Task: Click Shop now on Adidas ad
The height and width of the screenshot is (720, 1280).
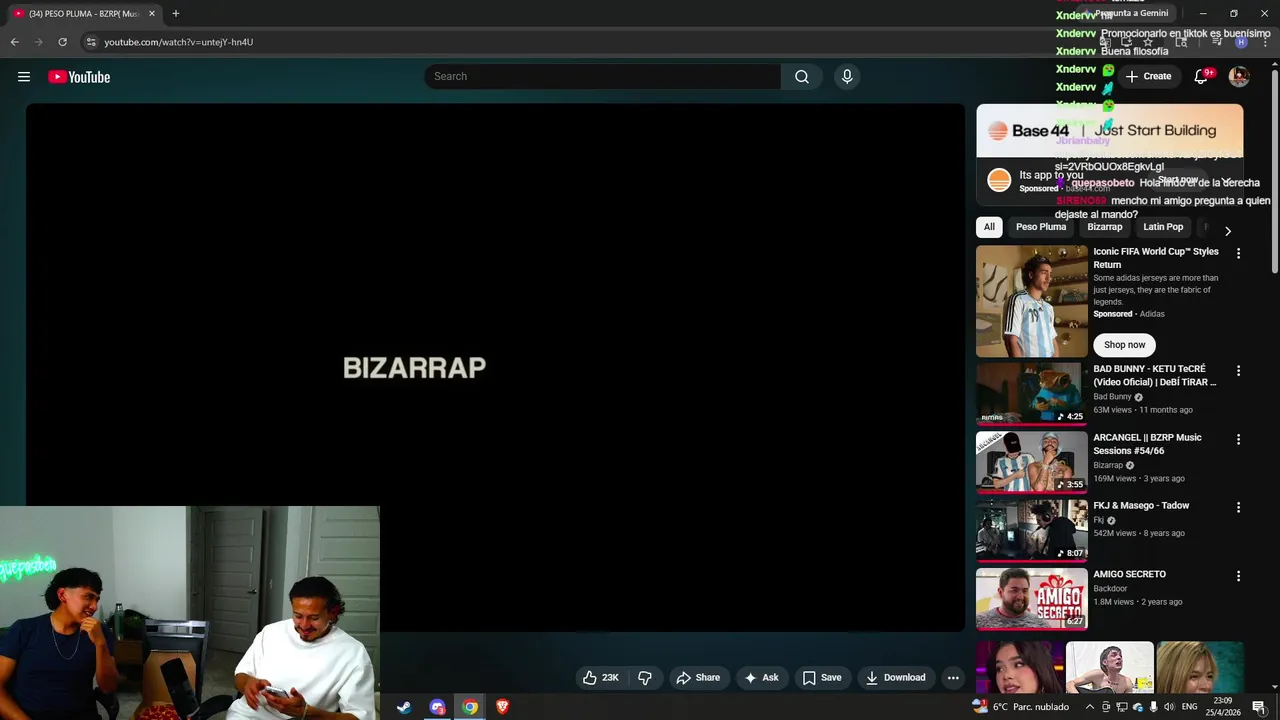Action: coord(1125,345)
